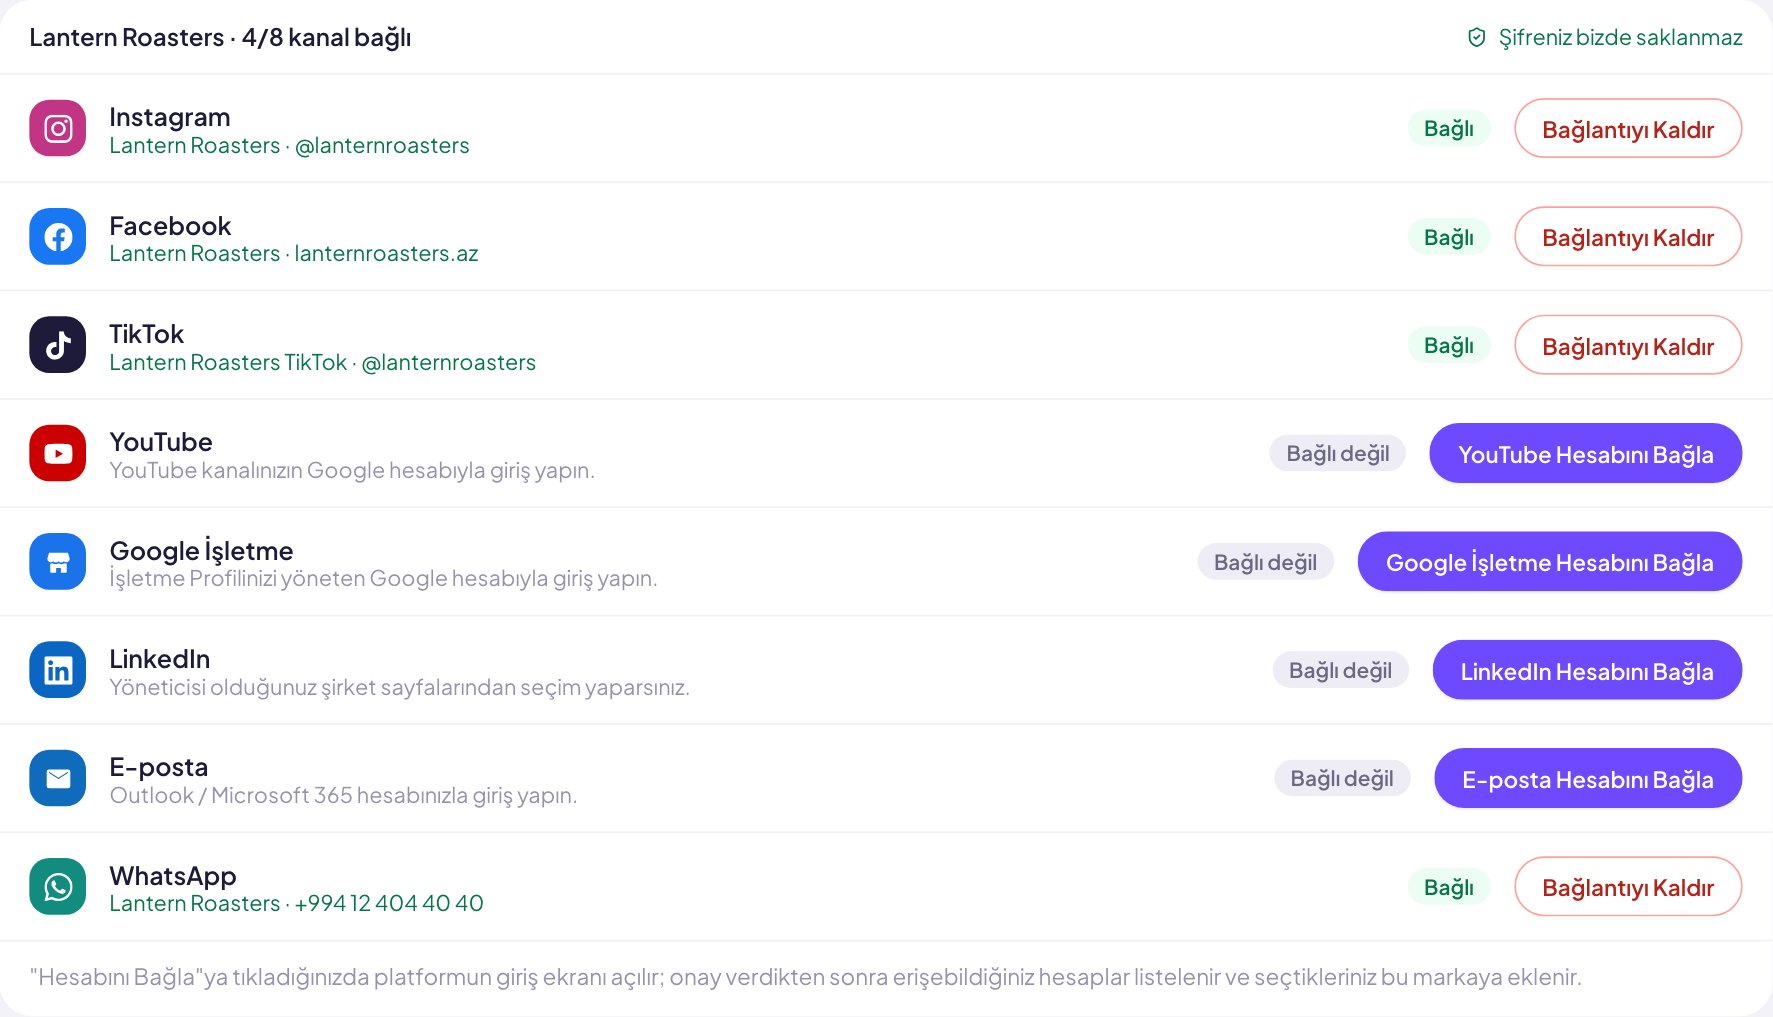The width and height of the screenshot is (1773, 1017).
Task: Remove the Facebook connection
Action: pyautogui.click(x=1628, y=237)
